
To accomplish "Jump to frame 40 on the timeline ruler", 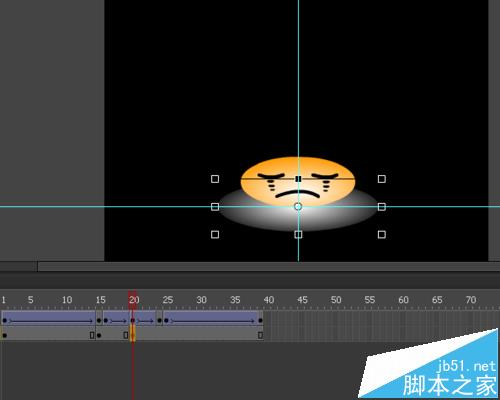I will (269, 299).
